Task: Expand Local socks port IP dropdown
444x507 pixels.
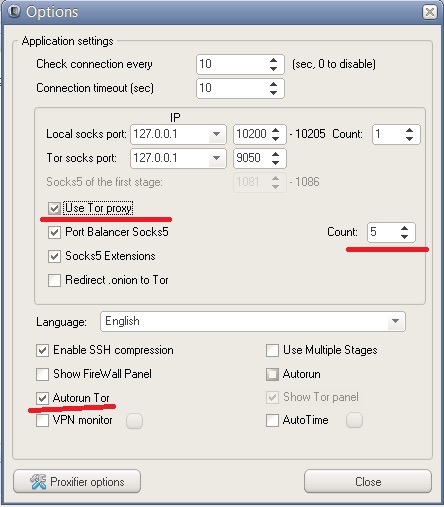Action: tap(217, 134)
